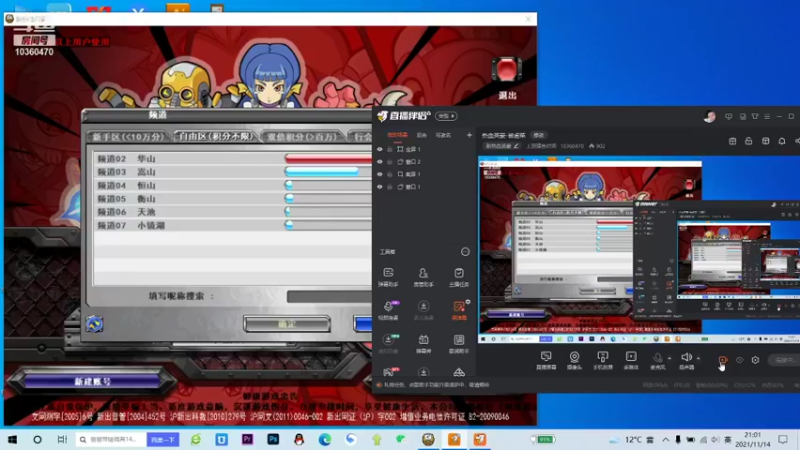Viewport: 800px width, 450px height.
Task: Hide the 窗口 2 source
Action: click(380, 162)
